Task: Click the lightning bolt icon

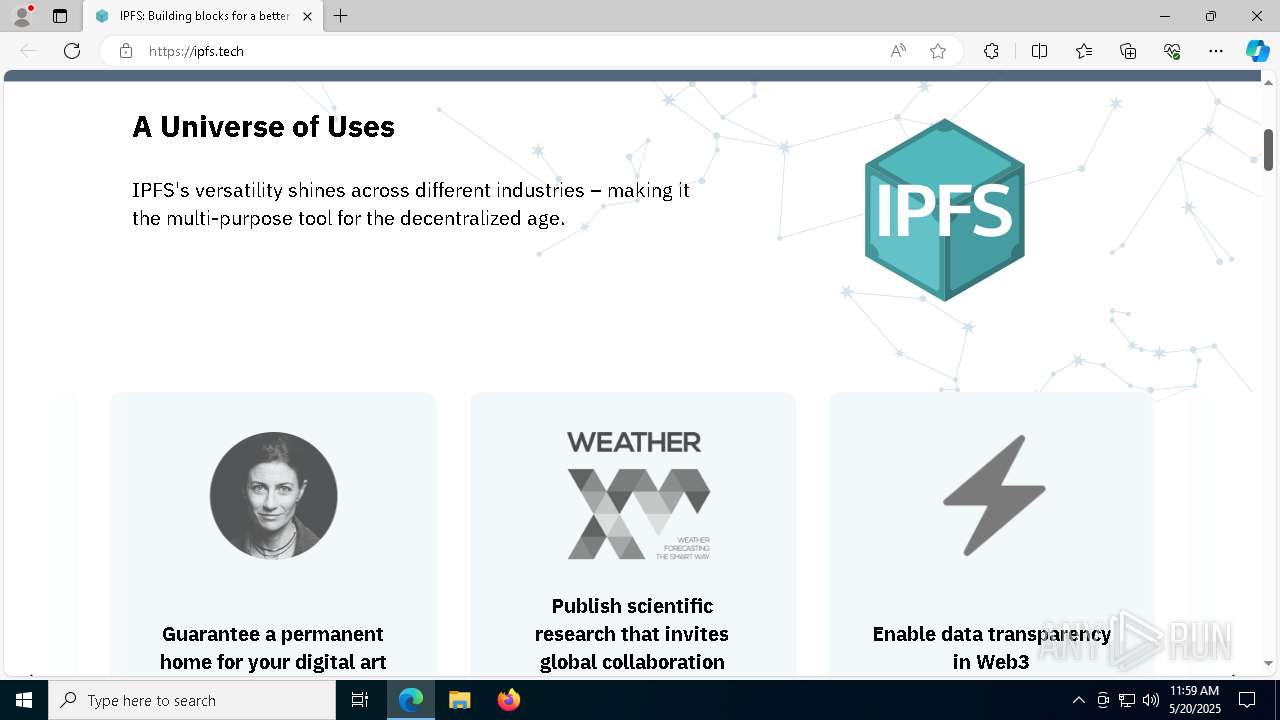Action: point(994,495)
